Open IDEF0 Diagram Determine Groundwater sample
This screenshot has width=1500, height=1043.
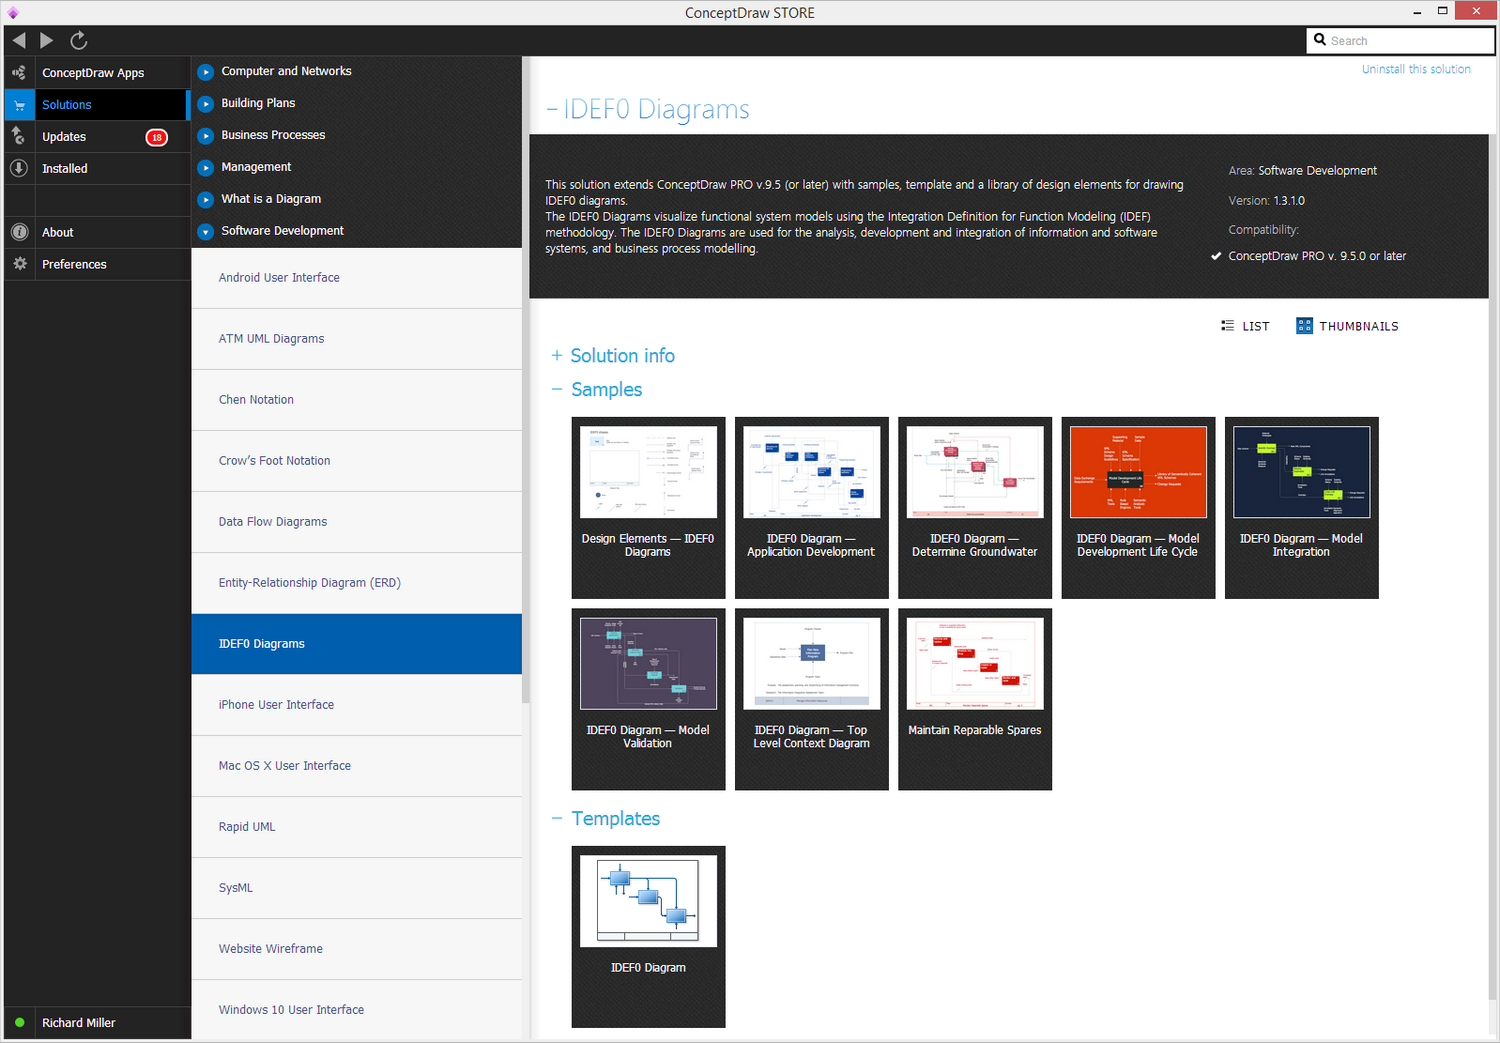tap(975, 508)
